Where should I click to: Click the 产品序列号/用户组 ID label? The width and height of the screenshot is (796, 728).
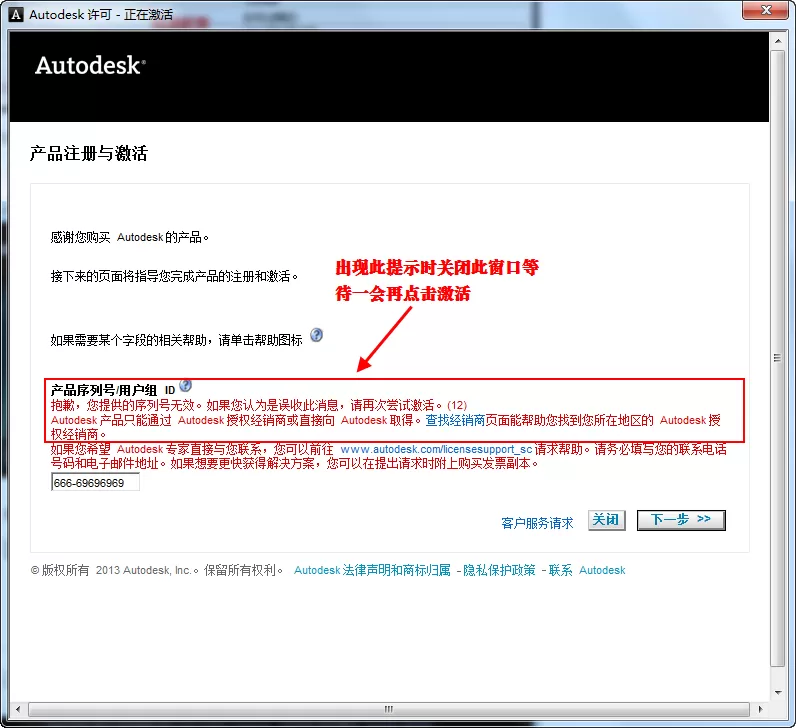tap(113, 390)
